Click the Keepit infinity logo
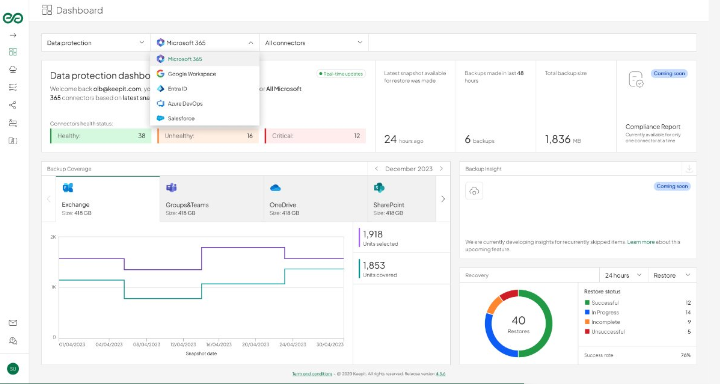The width and height of the screenshot is (720, 384). 13,18
